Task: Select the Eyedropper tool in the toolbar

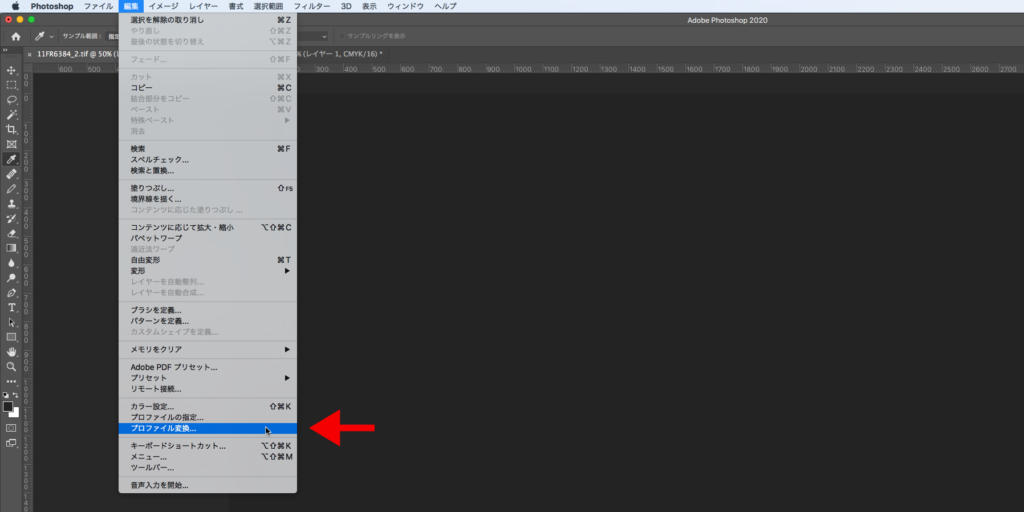Action: click(x=11, y=159)
